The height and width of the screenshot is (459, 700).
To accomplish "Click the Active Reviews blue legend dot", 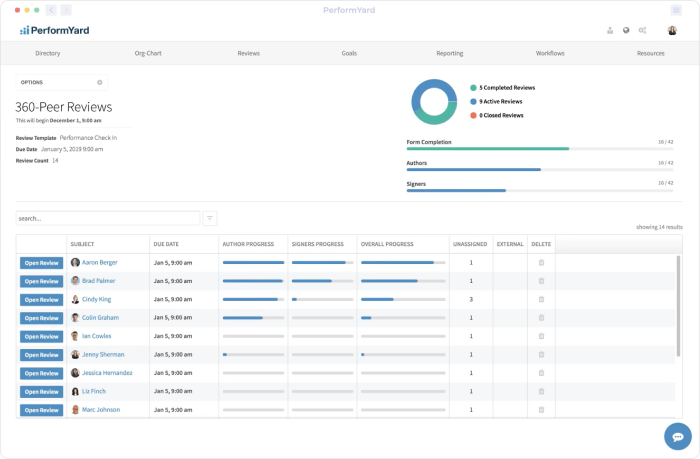I will click(x=473, y=101).
